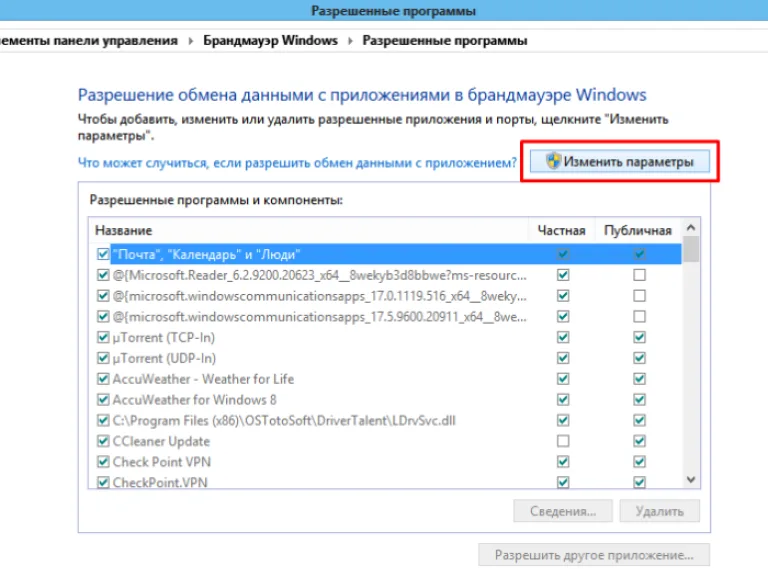The image size is (768, 577).
Task: Click the Удалить button
Action: click(x=659, y=511)
